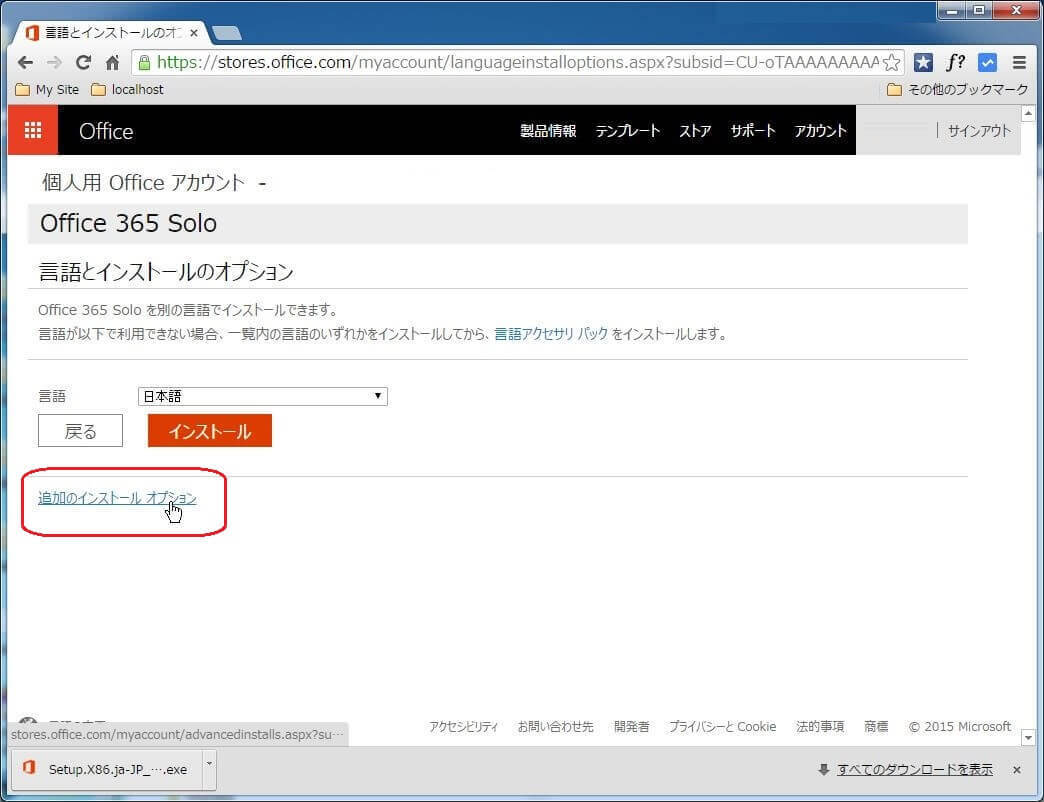Screen dimensions: 1044x802
Task: Open the その他のブックマーク folder
Action: pyautogui.click(x=957, y=90)
